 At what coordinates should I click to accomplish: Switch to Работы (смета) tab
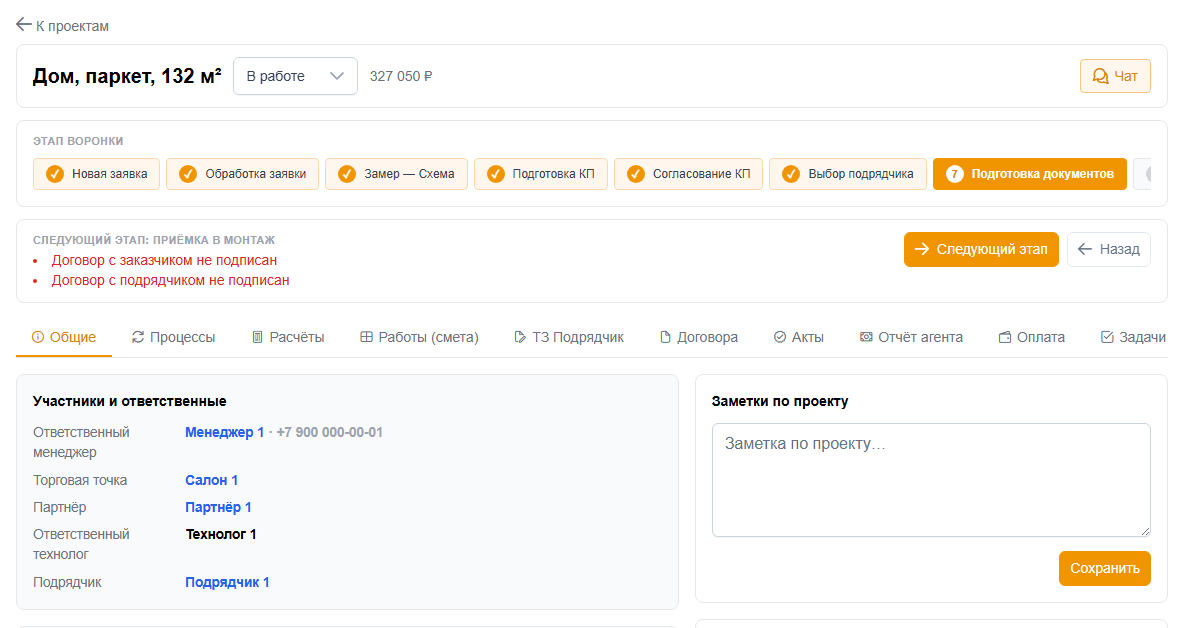(x=419, y=337)
